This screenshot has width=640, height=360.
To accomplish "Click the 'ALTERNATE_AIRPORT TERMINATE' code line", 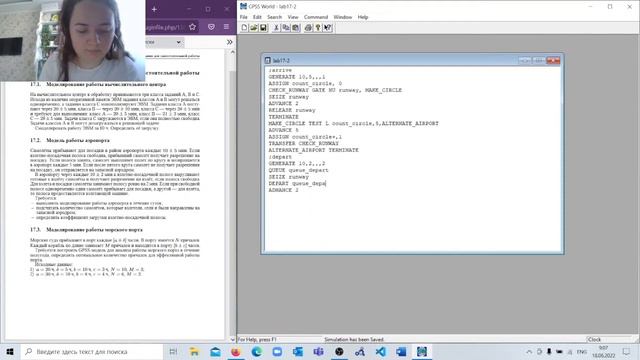I will tap(313, 150).
